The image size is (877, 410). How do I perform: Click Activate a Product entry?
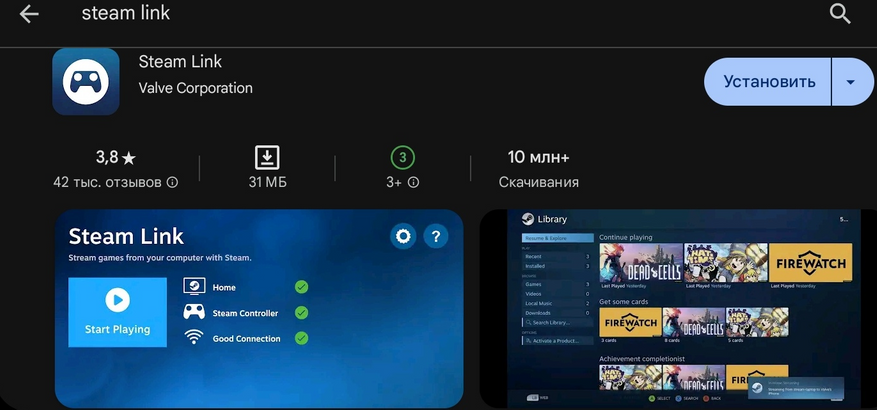[x=557, y=341]
